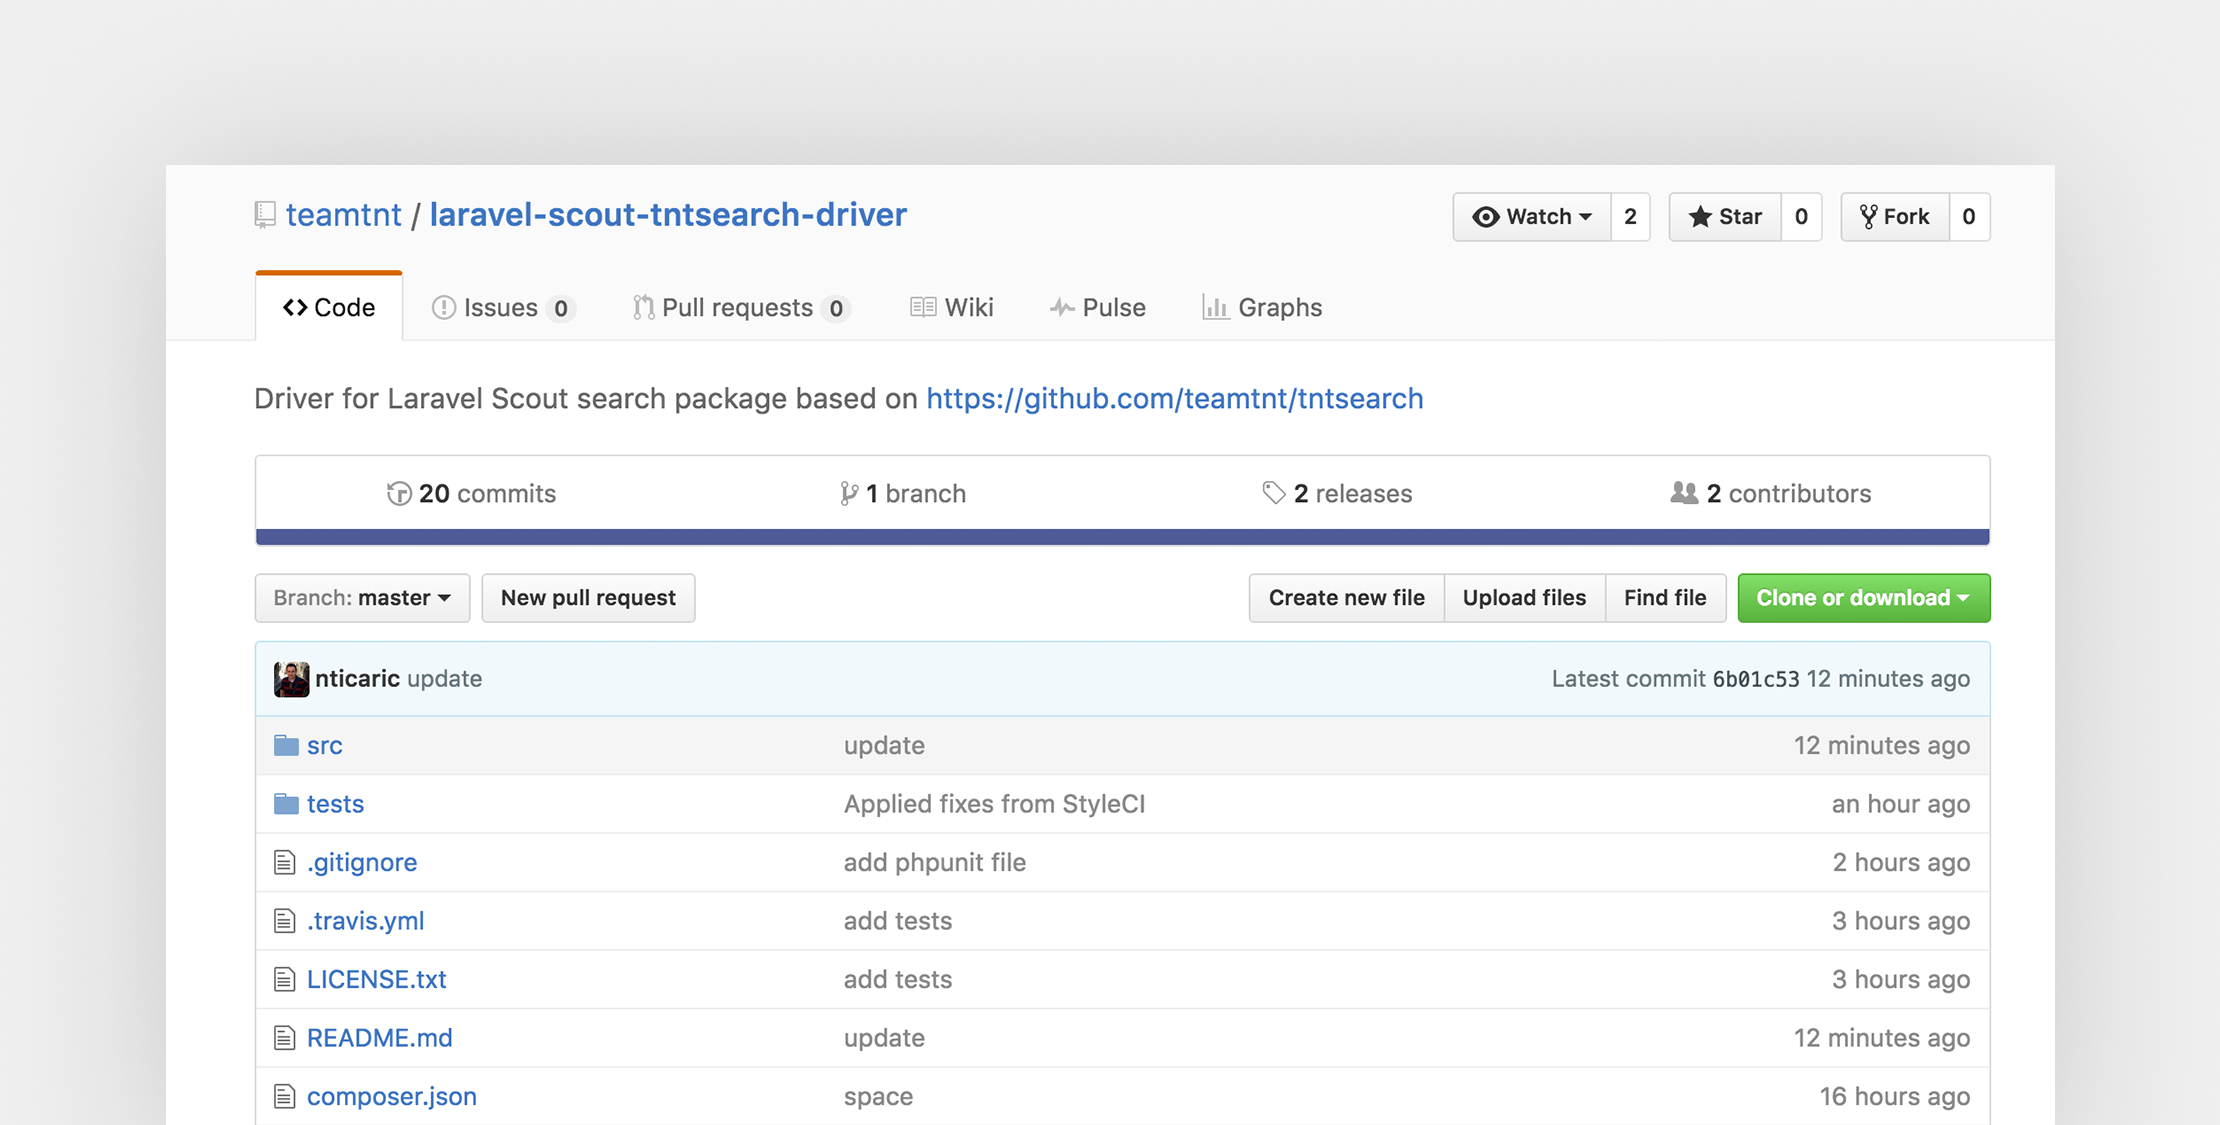2220x1125 pixels.
Task: Click the composer.json file icon
Action: [x=285, y=1097]
